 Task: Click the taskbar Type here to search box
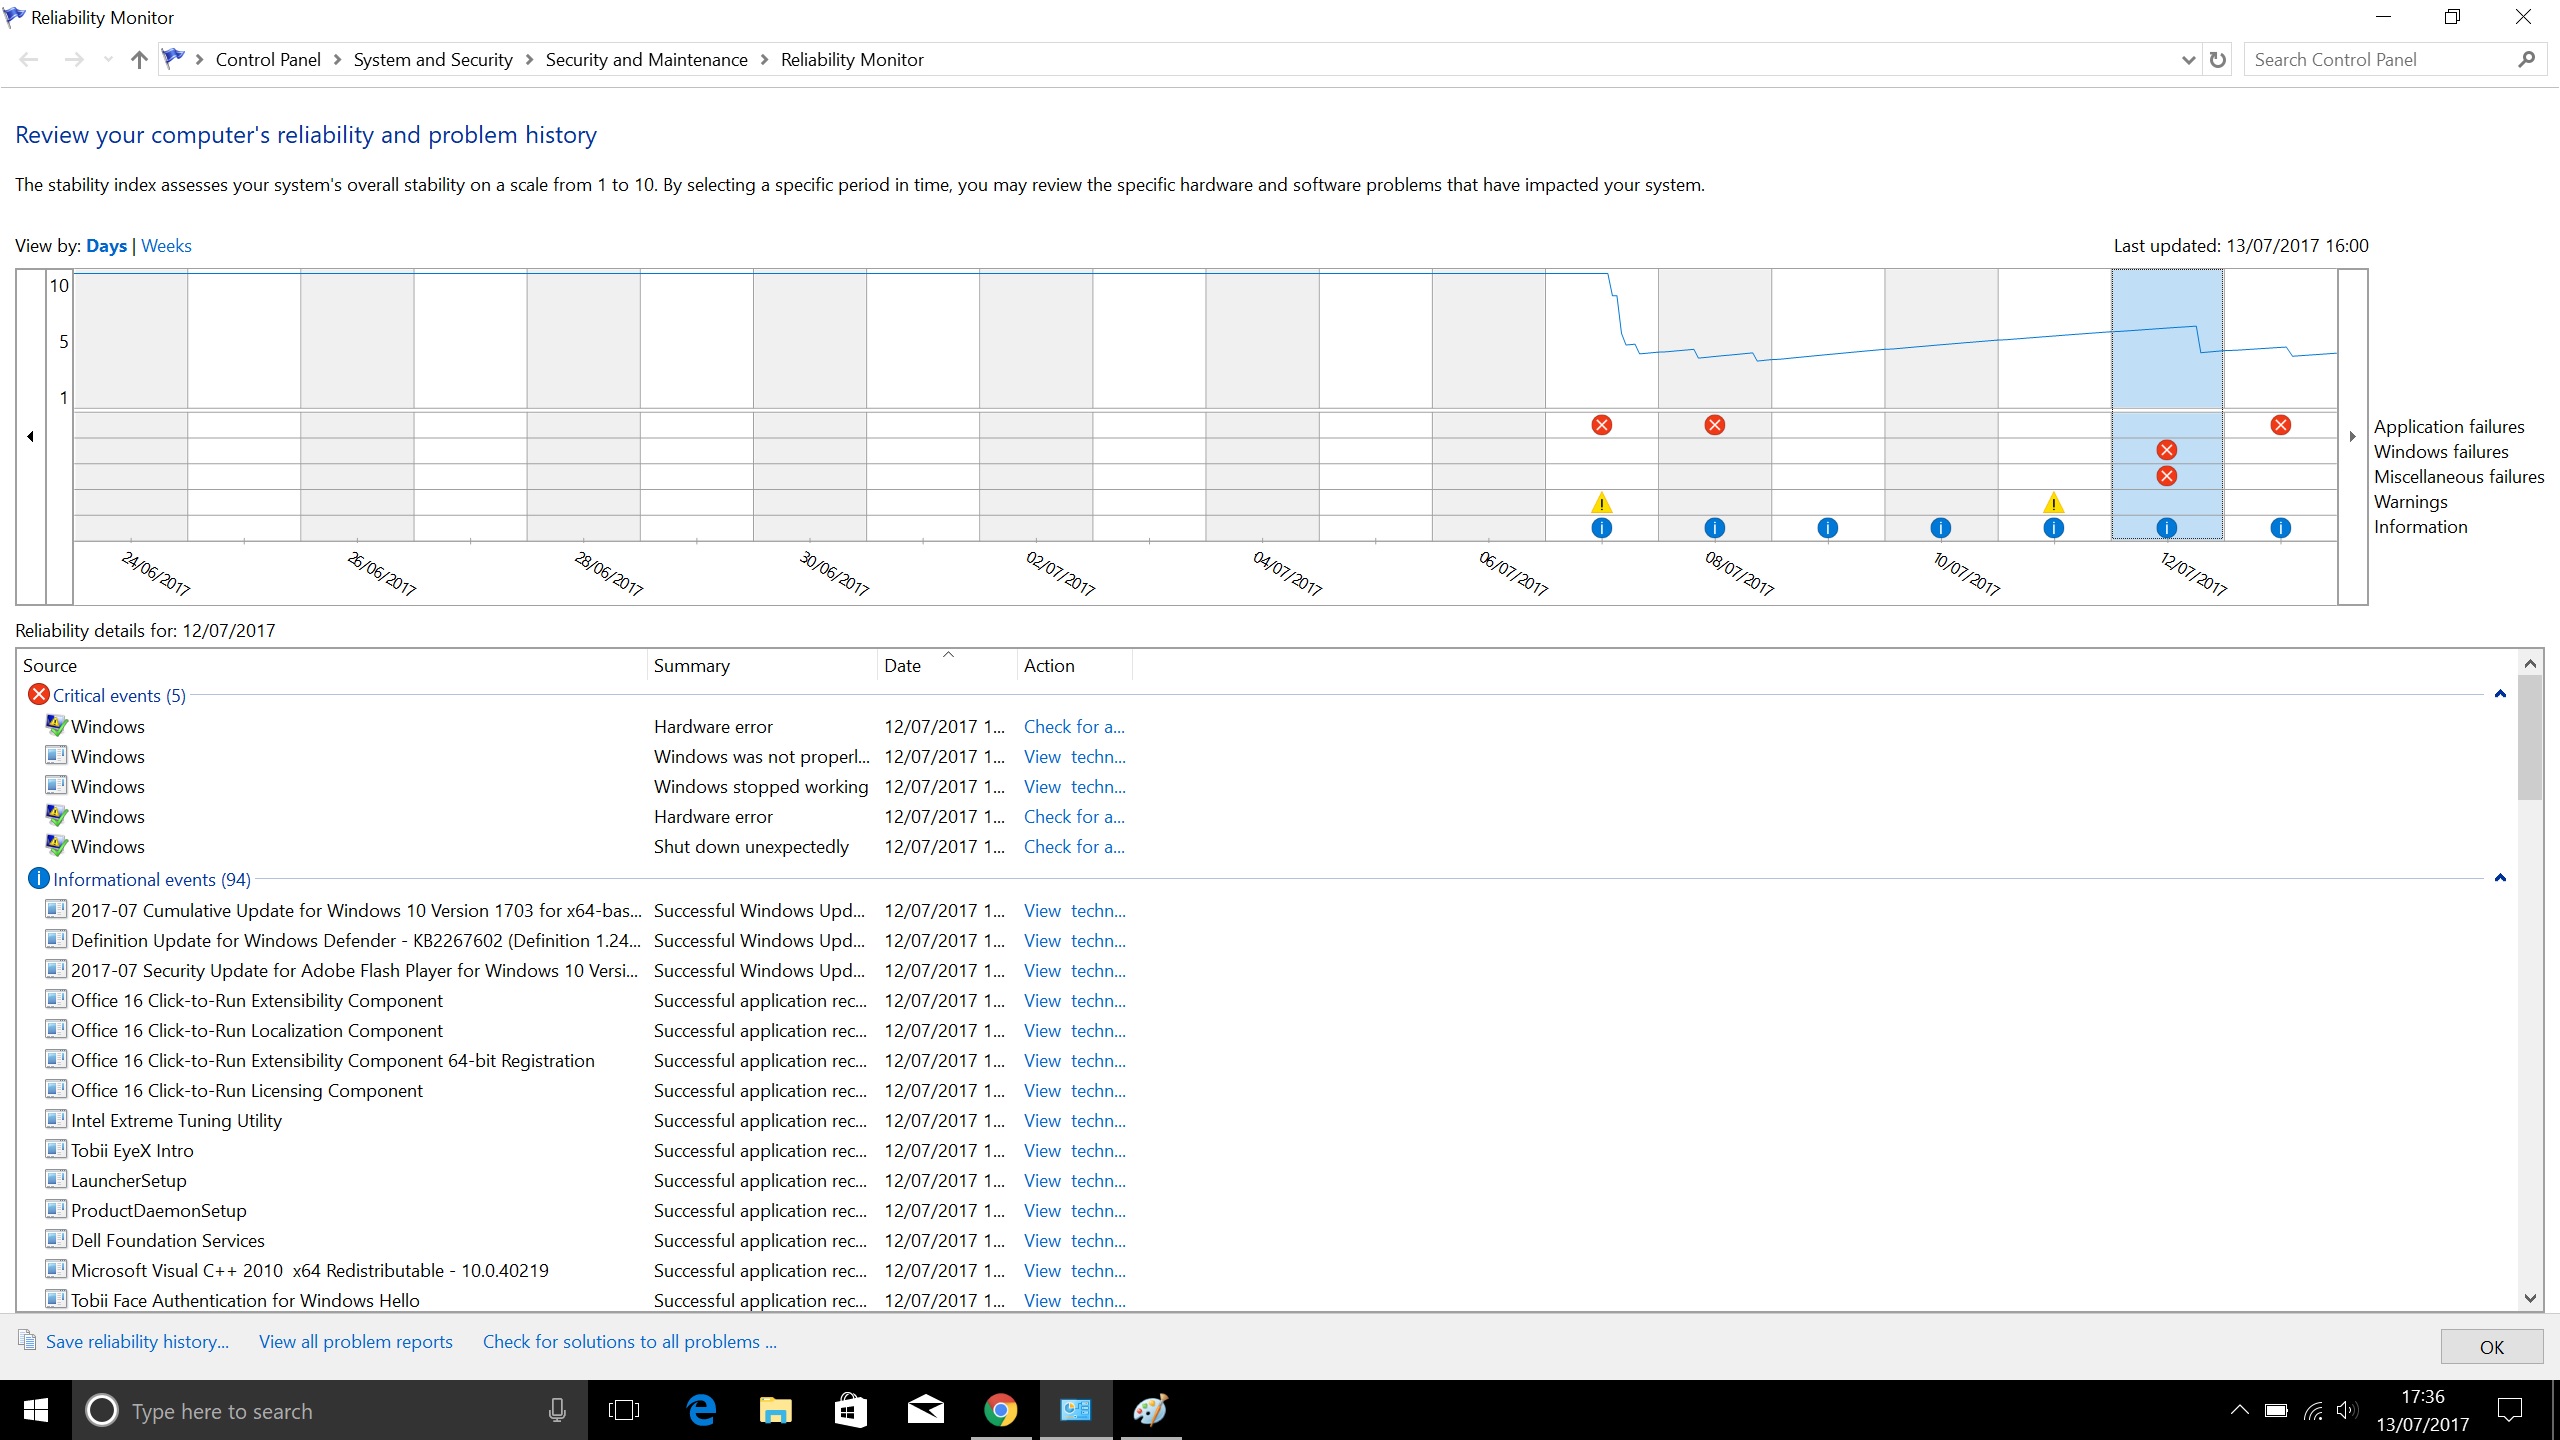[x=330, y=1411]
